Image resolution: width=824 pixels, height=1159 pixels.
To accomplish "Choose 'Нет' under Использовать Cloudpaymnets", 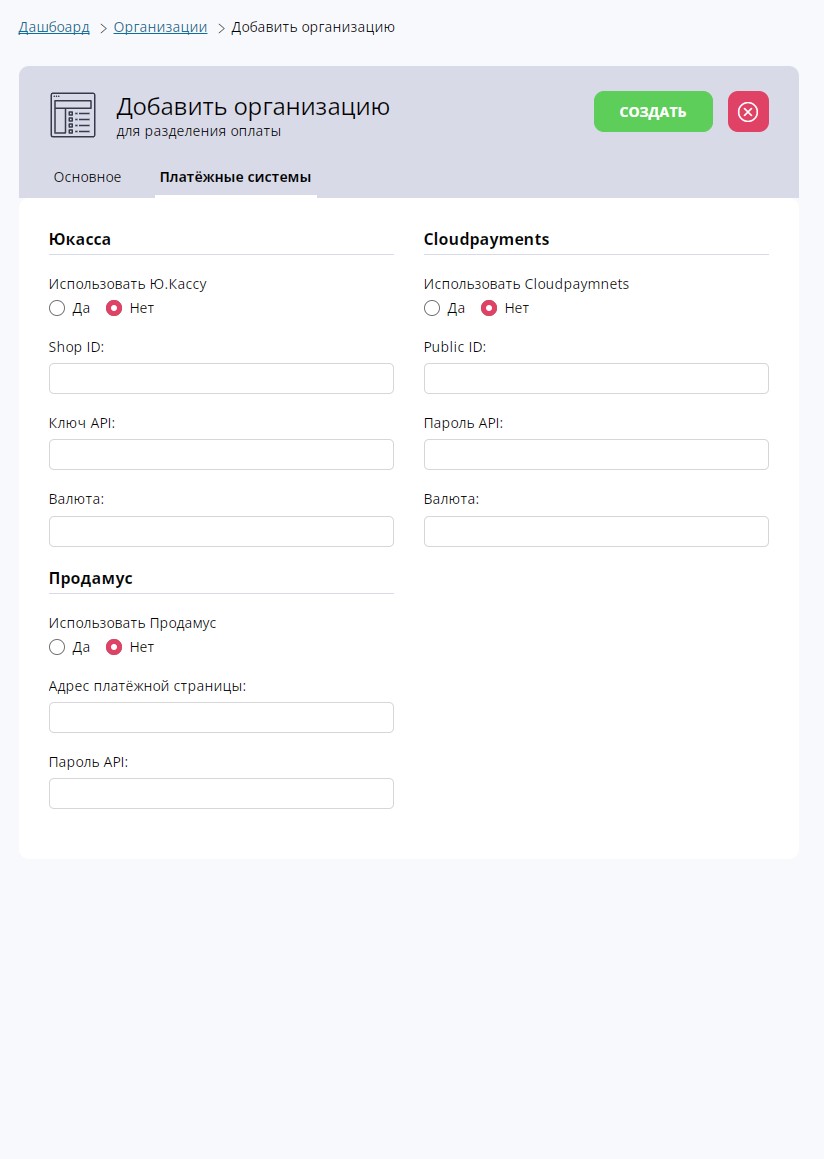I will (x=489, y=308).
